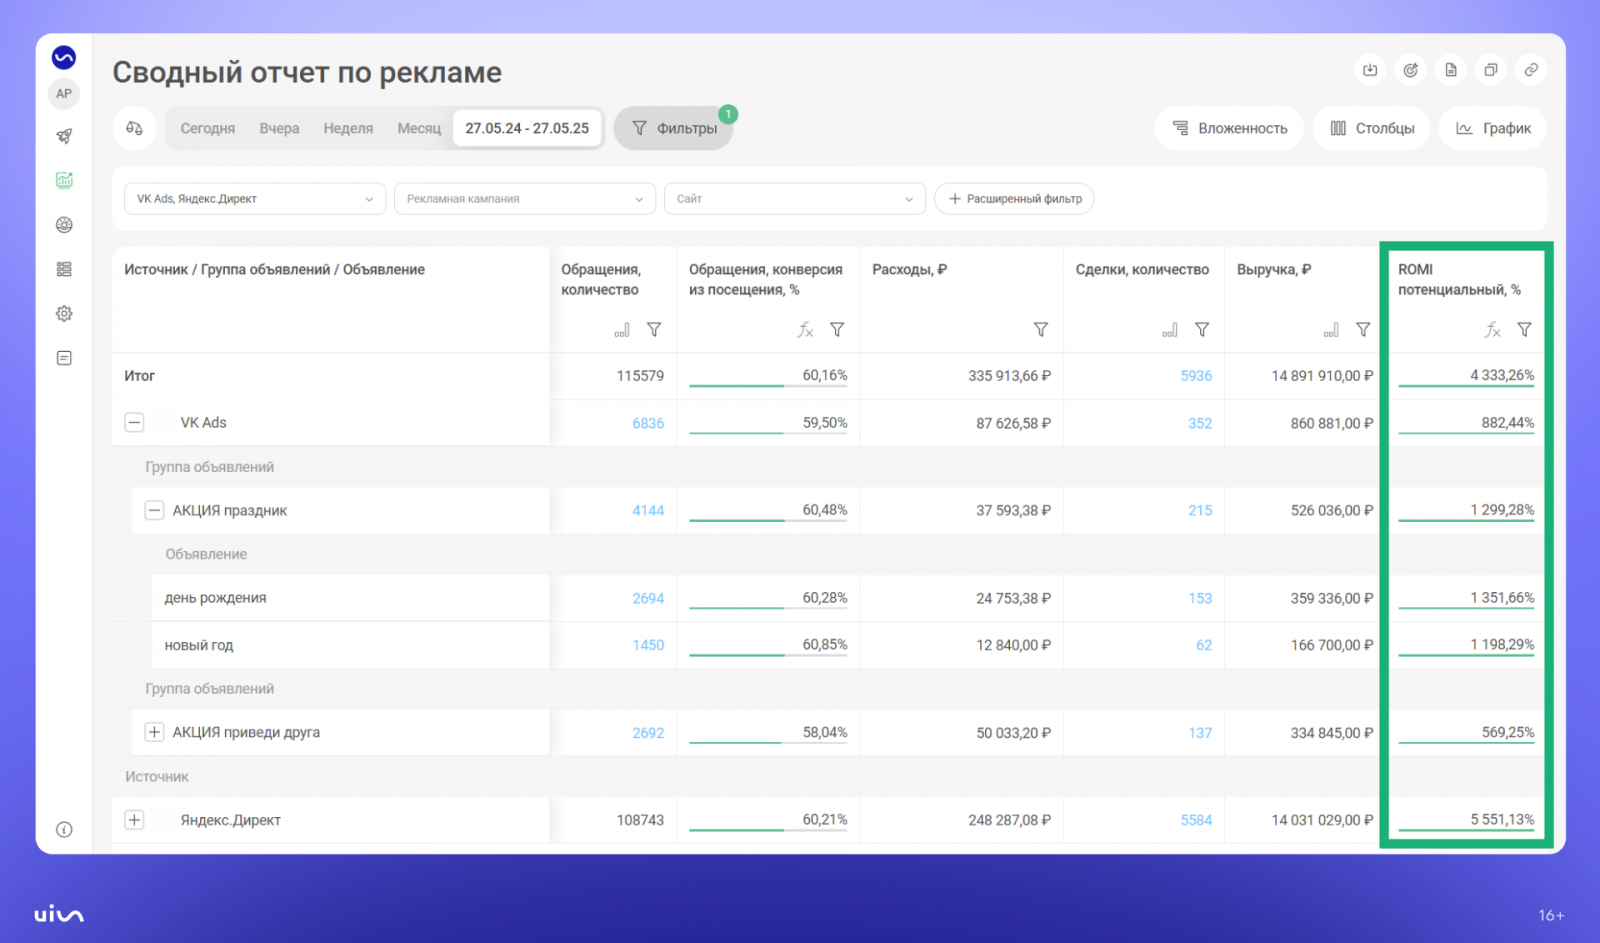The image size is (1600, 943).
Task: Click filter funnel in Выручка column
Action: point(1362,330)
